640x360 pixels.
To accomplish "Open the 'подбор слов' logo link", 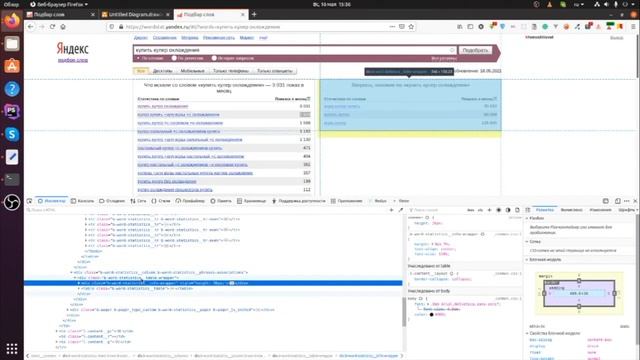I will 73,60.
